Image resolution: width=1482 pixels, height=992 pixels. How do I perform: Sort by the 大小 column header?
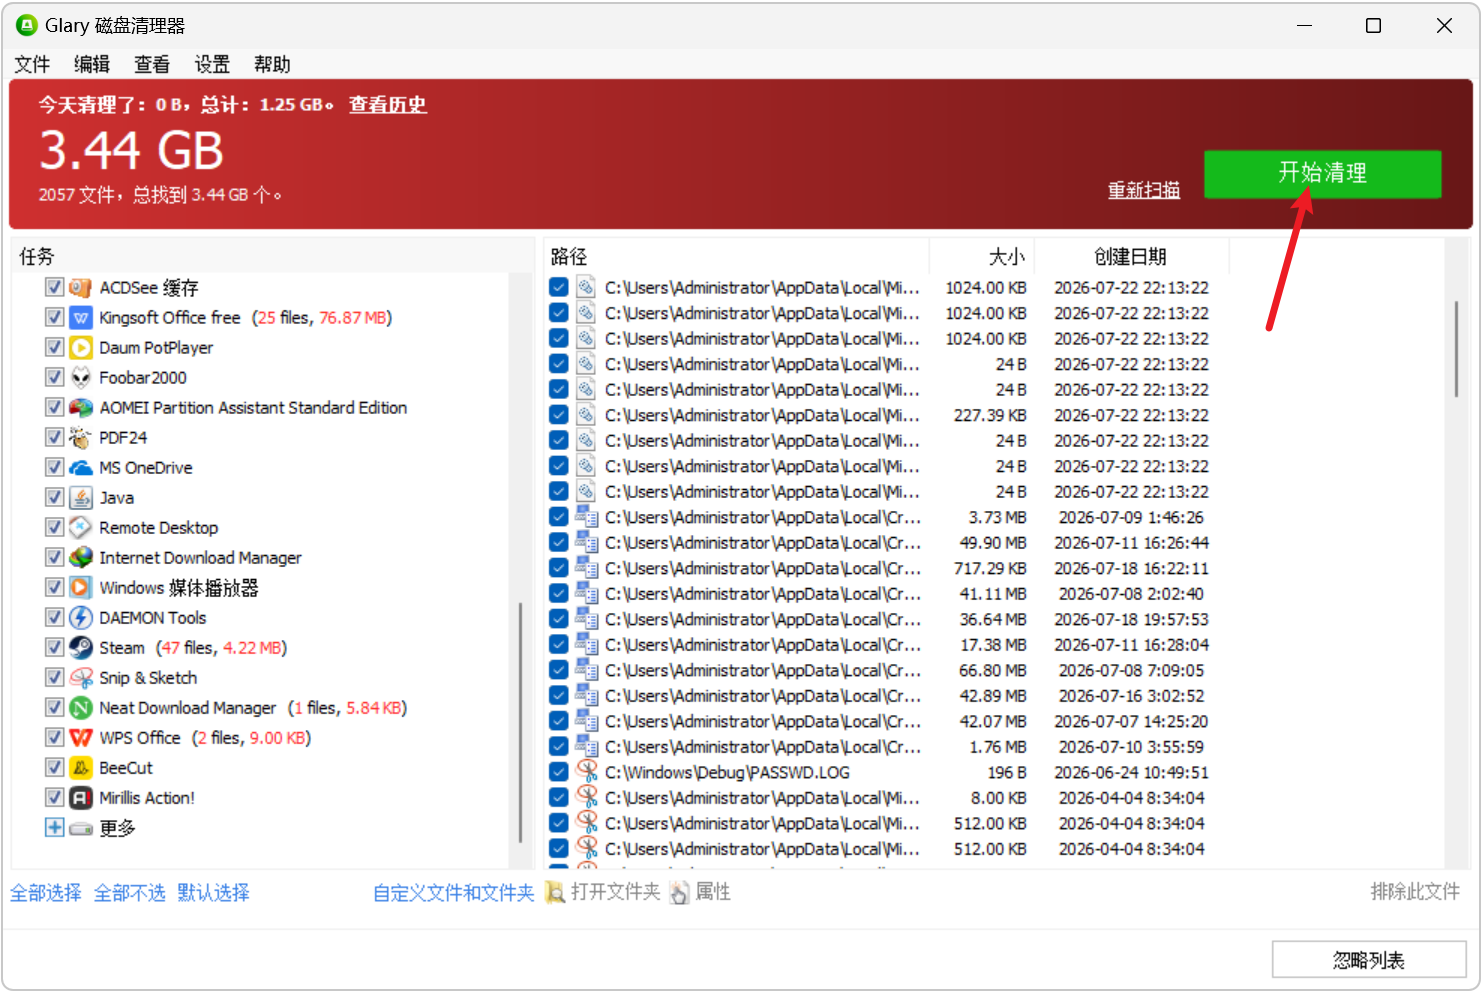(x=982, y=257)
